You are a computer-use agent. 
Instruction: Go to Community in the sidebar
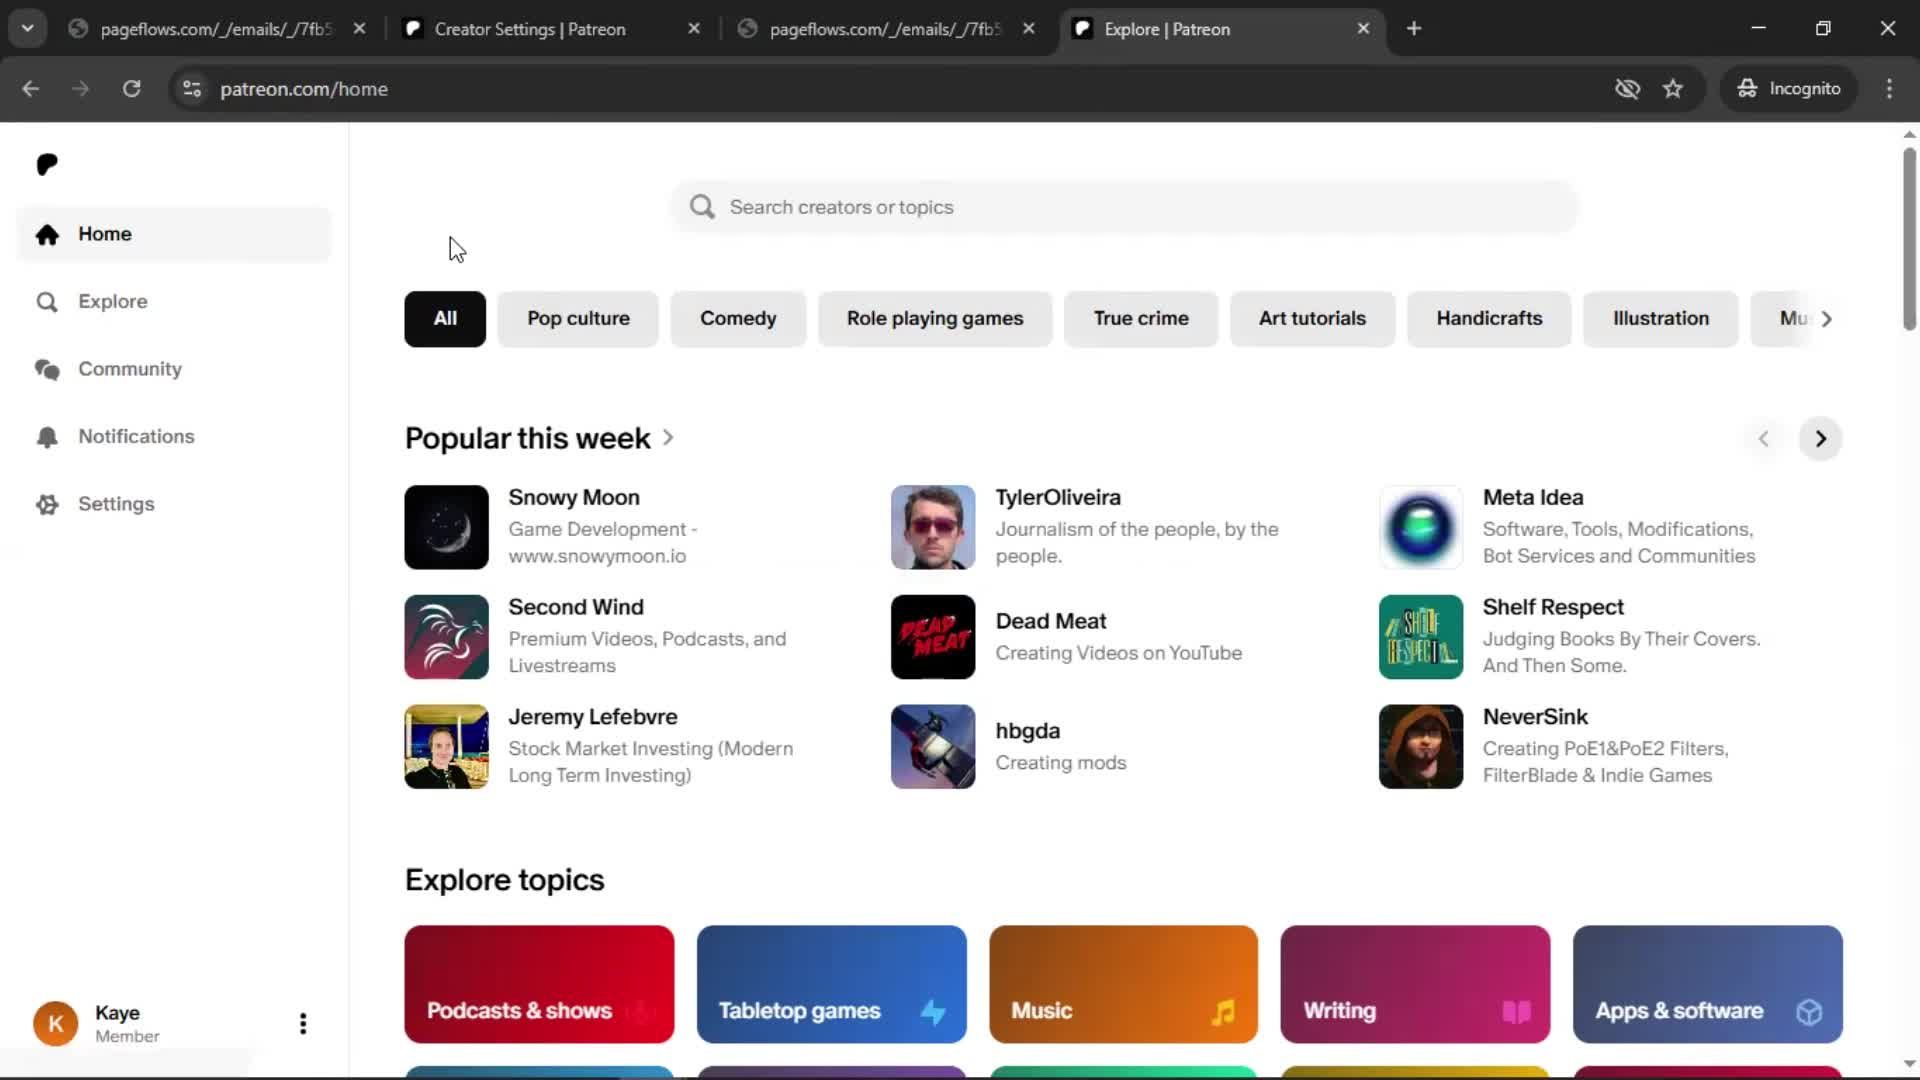click(174, 369)
